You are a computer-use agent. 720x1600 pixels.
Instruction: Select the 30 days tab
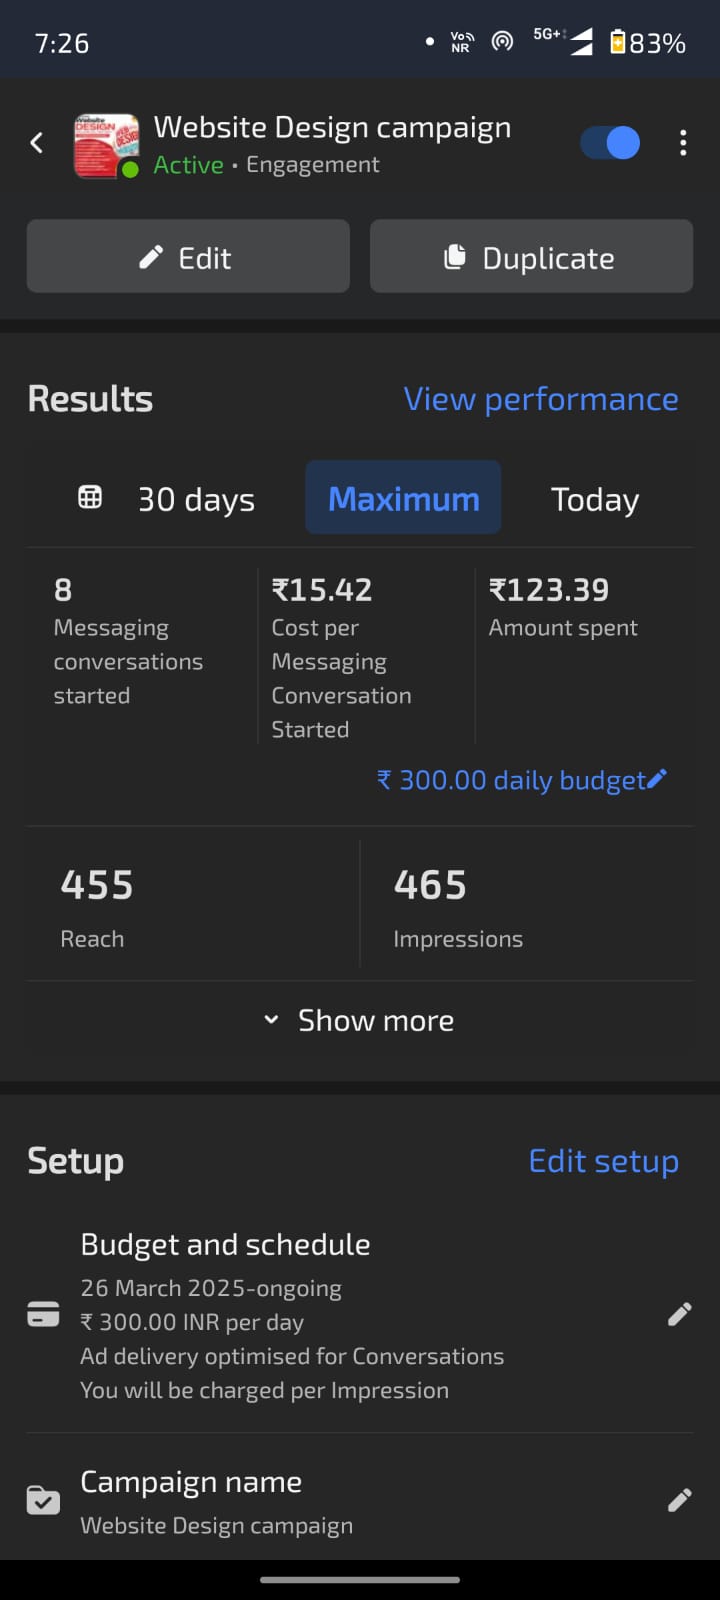pos(196,499)
